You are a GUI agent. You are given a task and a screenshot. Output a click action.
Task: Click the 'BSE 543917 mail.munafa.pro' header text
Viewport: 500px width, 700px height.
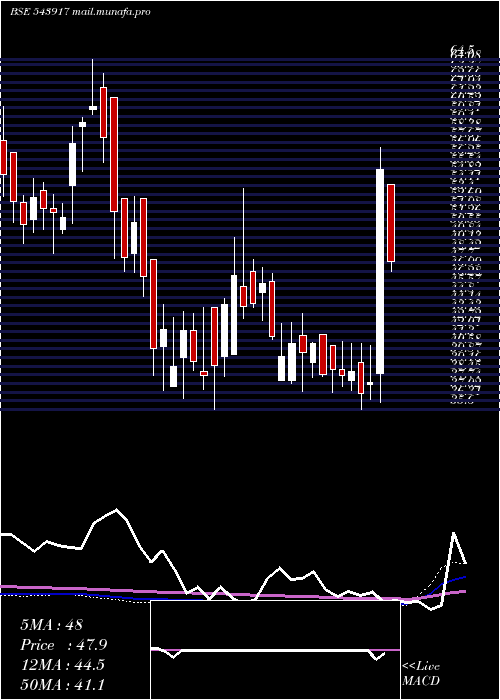80,12
